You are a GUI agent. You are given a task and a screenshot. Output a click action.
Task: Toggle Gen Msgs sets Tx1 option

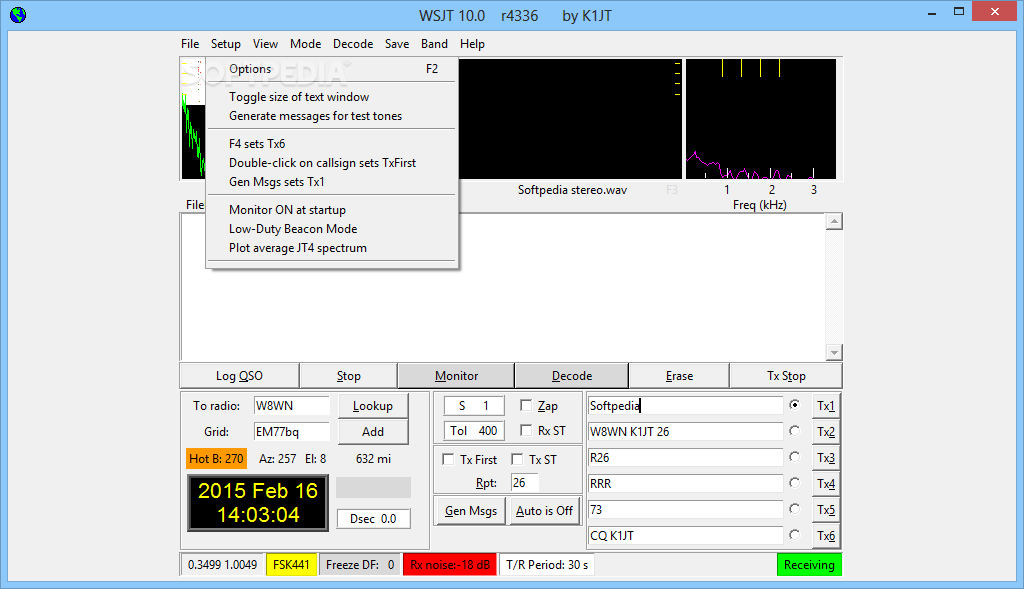coord(332,182)
